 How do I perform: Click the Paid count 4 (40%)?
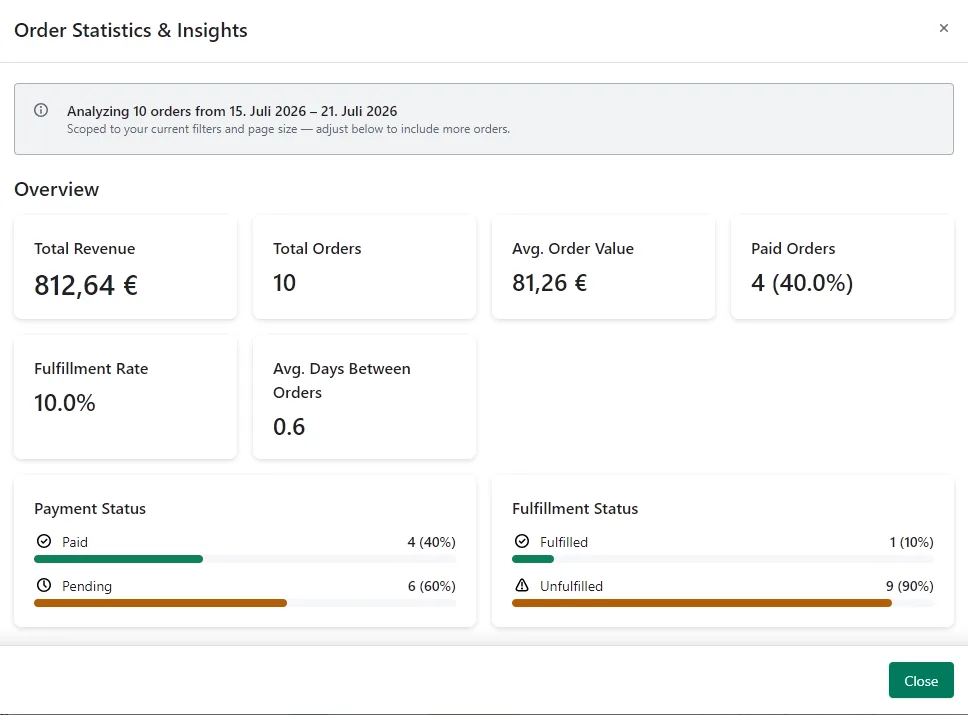[x=432, y=542]
